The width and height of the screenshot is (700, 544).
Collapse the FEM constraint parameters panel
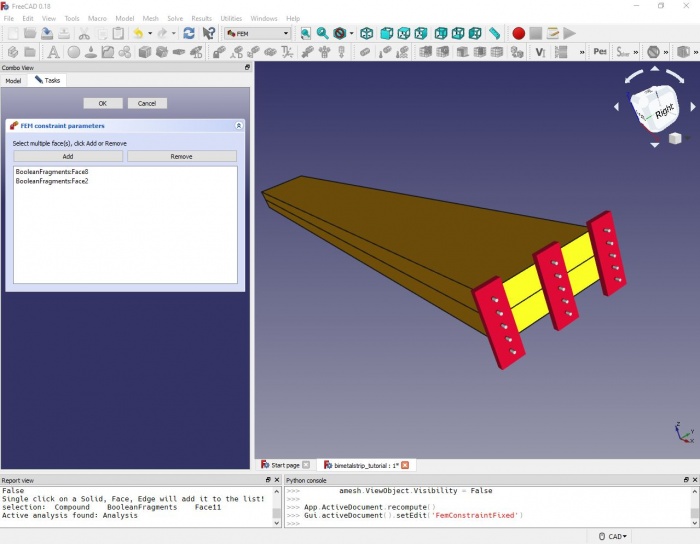pyautogui.click(x=239, y=126)
